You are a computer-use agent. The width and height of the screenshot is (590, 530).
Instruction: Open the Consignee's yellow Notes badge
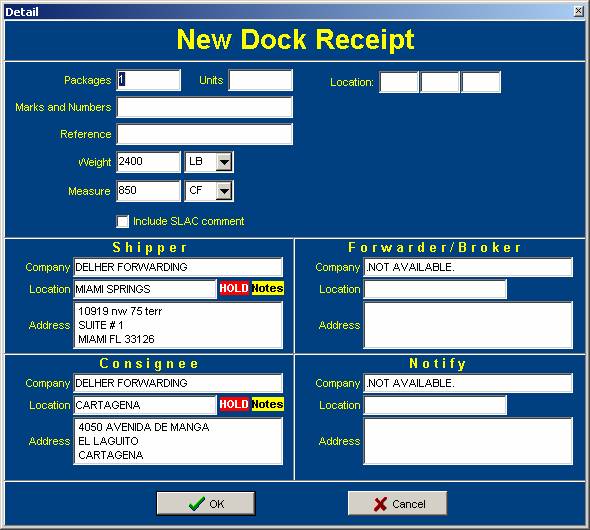point(268,404)
